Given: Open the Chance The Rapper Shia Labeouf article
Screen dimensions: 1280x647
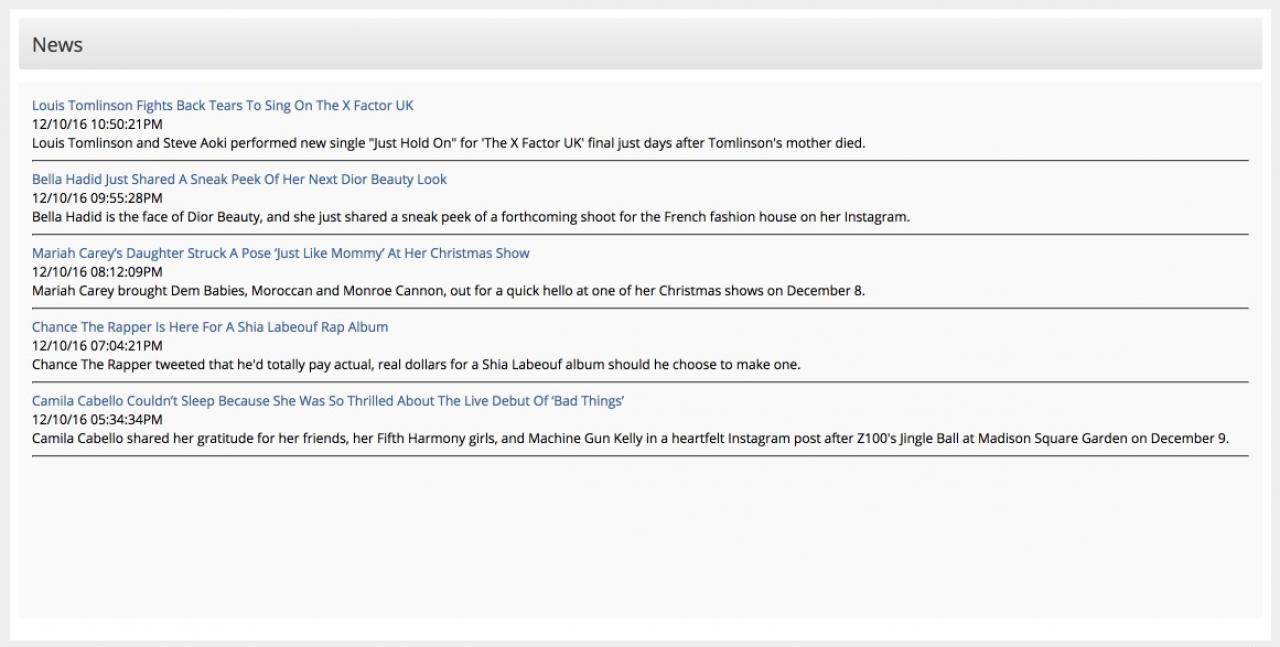Looking at the screenshot, I should 210,327.
